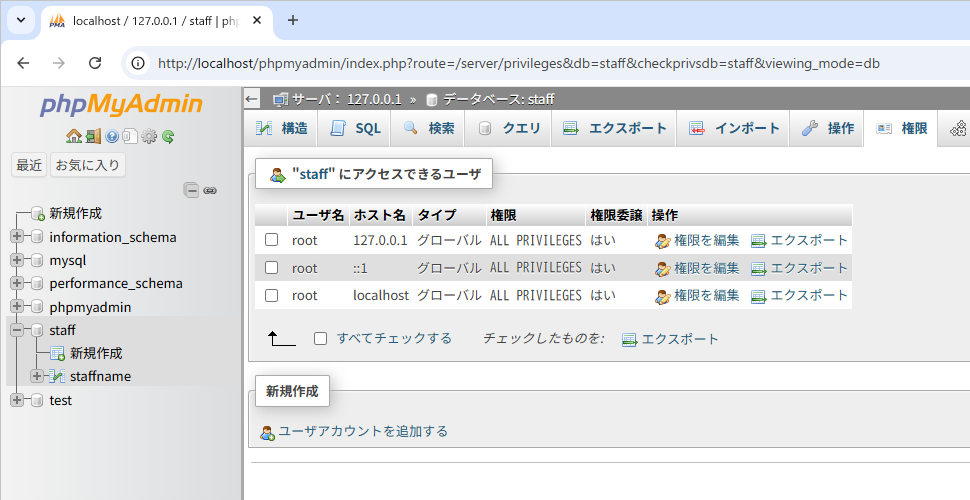Open a new browser tab

[293, 20]
